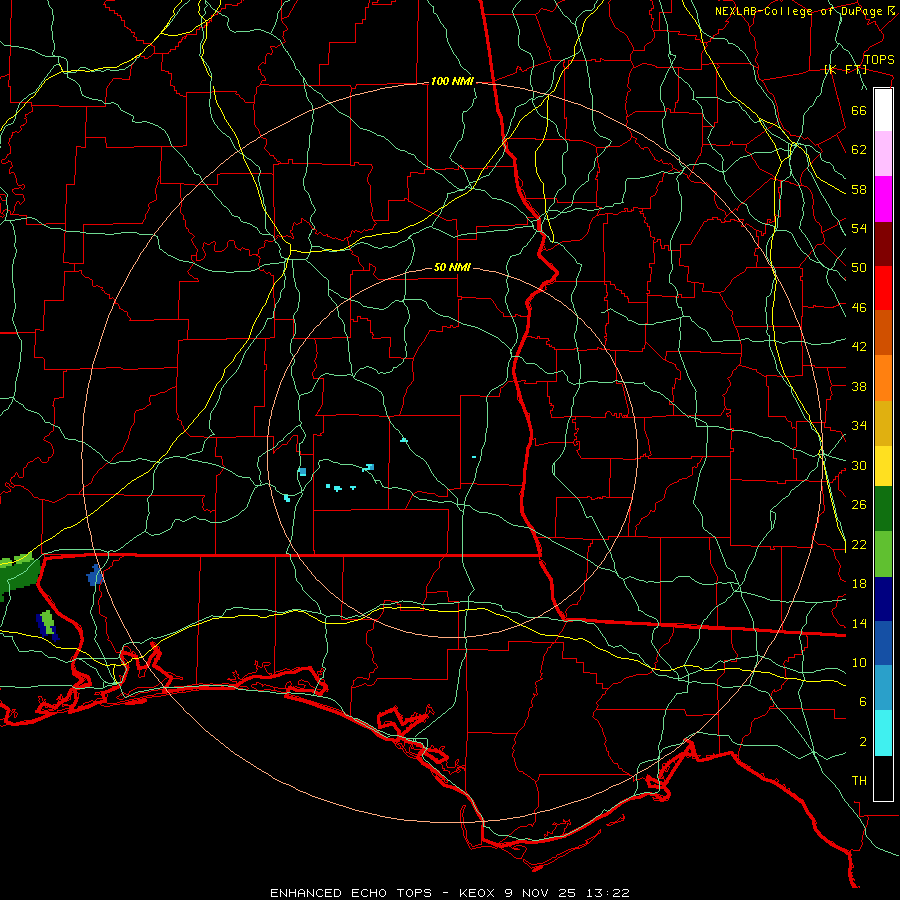The height and width of the screenshot is (900, 900).
Task: Click the 'ENHANCED ECHO TOPS - KEOX' caption text
Action: (x=384, y=893)
